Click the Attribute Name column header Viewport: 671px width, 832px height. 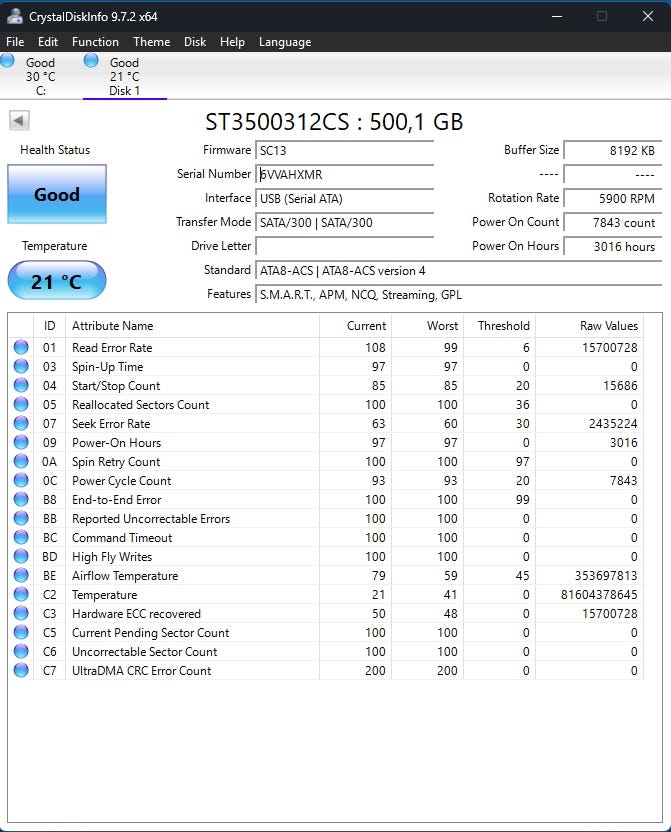[193, 326]
